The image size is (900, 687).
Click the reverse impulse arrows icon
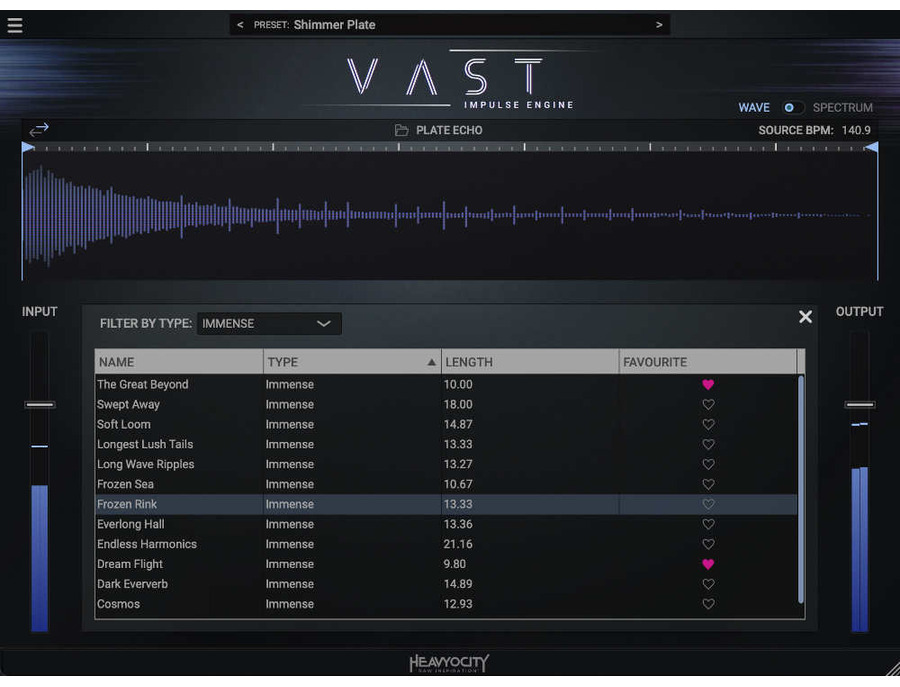pyautogui.click(x=39, y=130)
